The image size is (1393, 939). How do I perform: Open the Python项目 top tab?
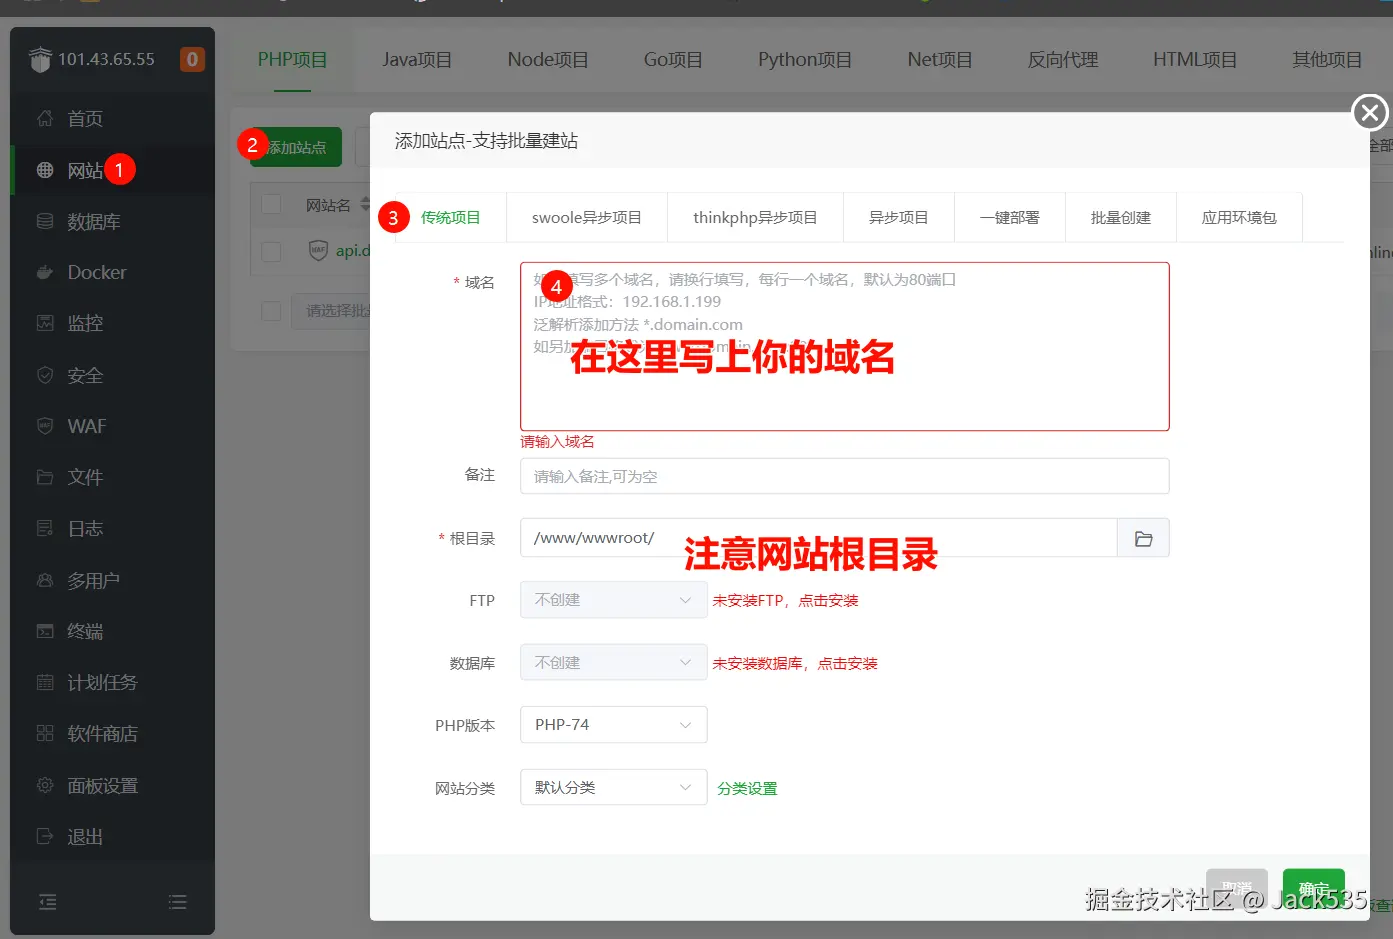805,60
